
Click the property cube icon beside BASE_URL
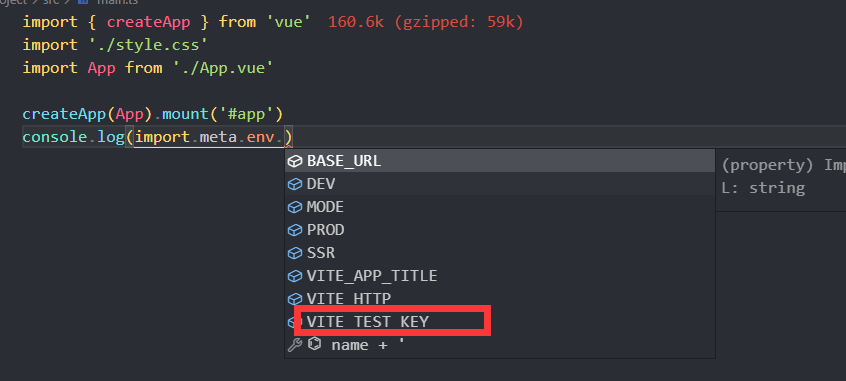pos(295,161)
